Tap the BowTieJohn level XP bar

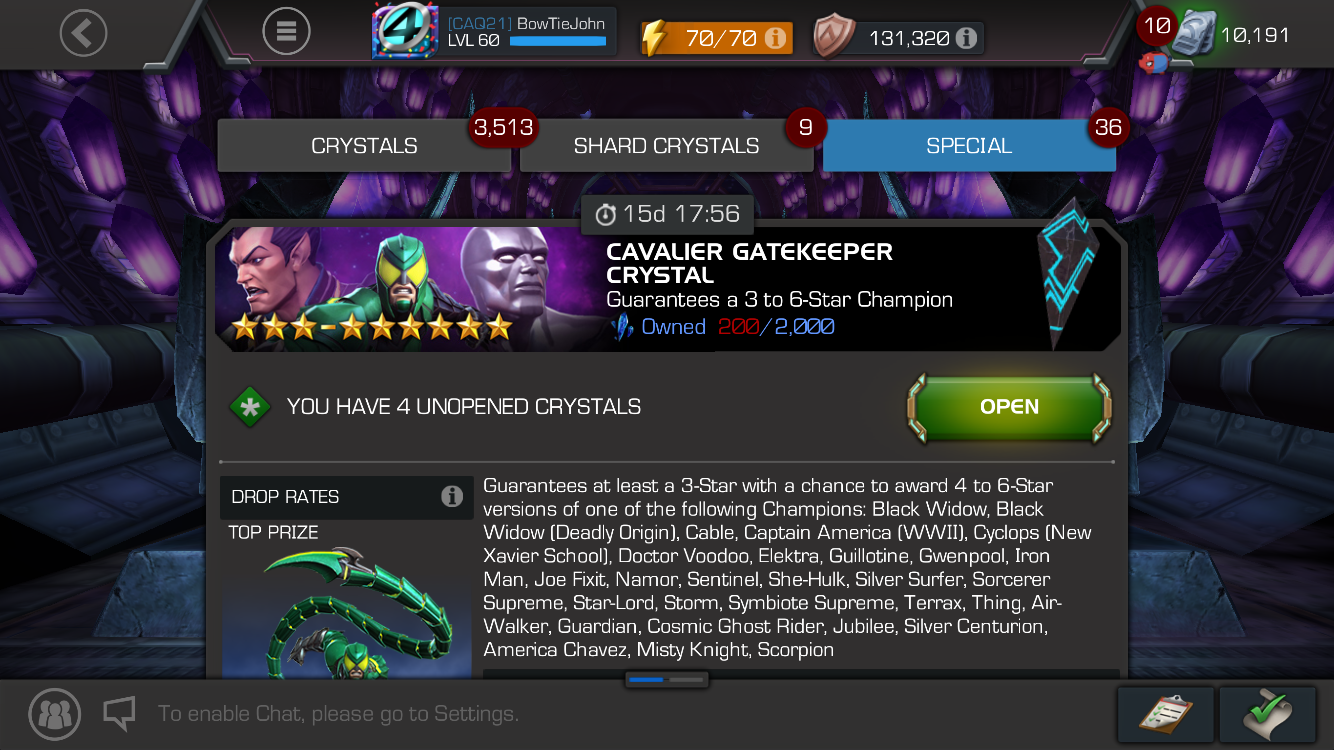tap(558, 42)
